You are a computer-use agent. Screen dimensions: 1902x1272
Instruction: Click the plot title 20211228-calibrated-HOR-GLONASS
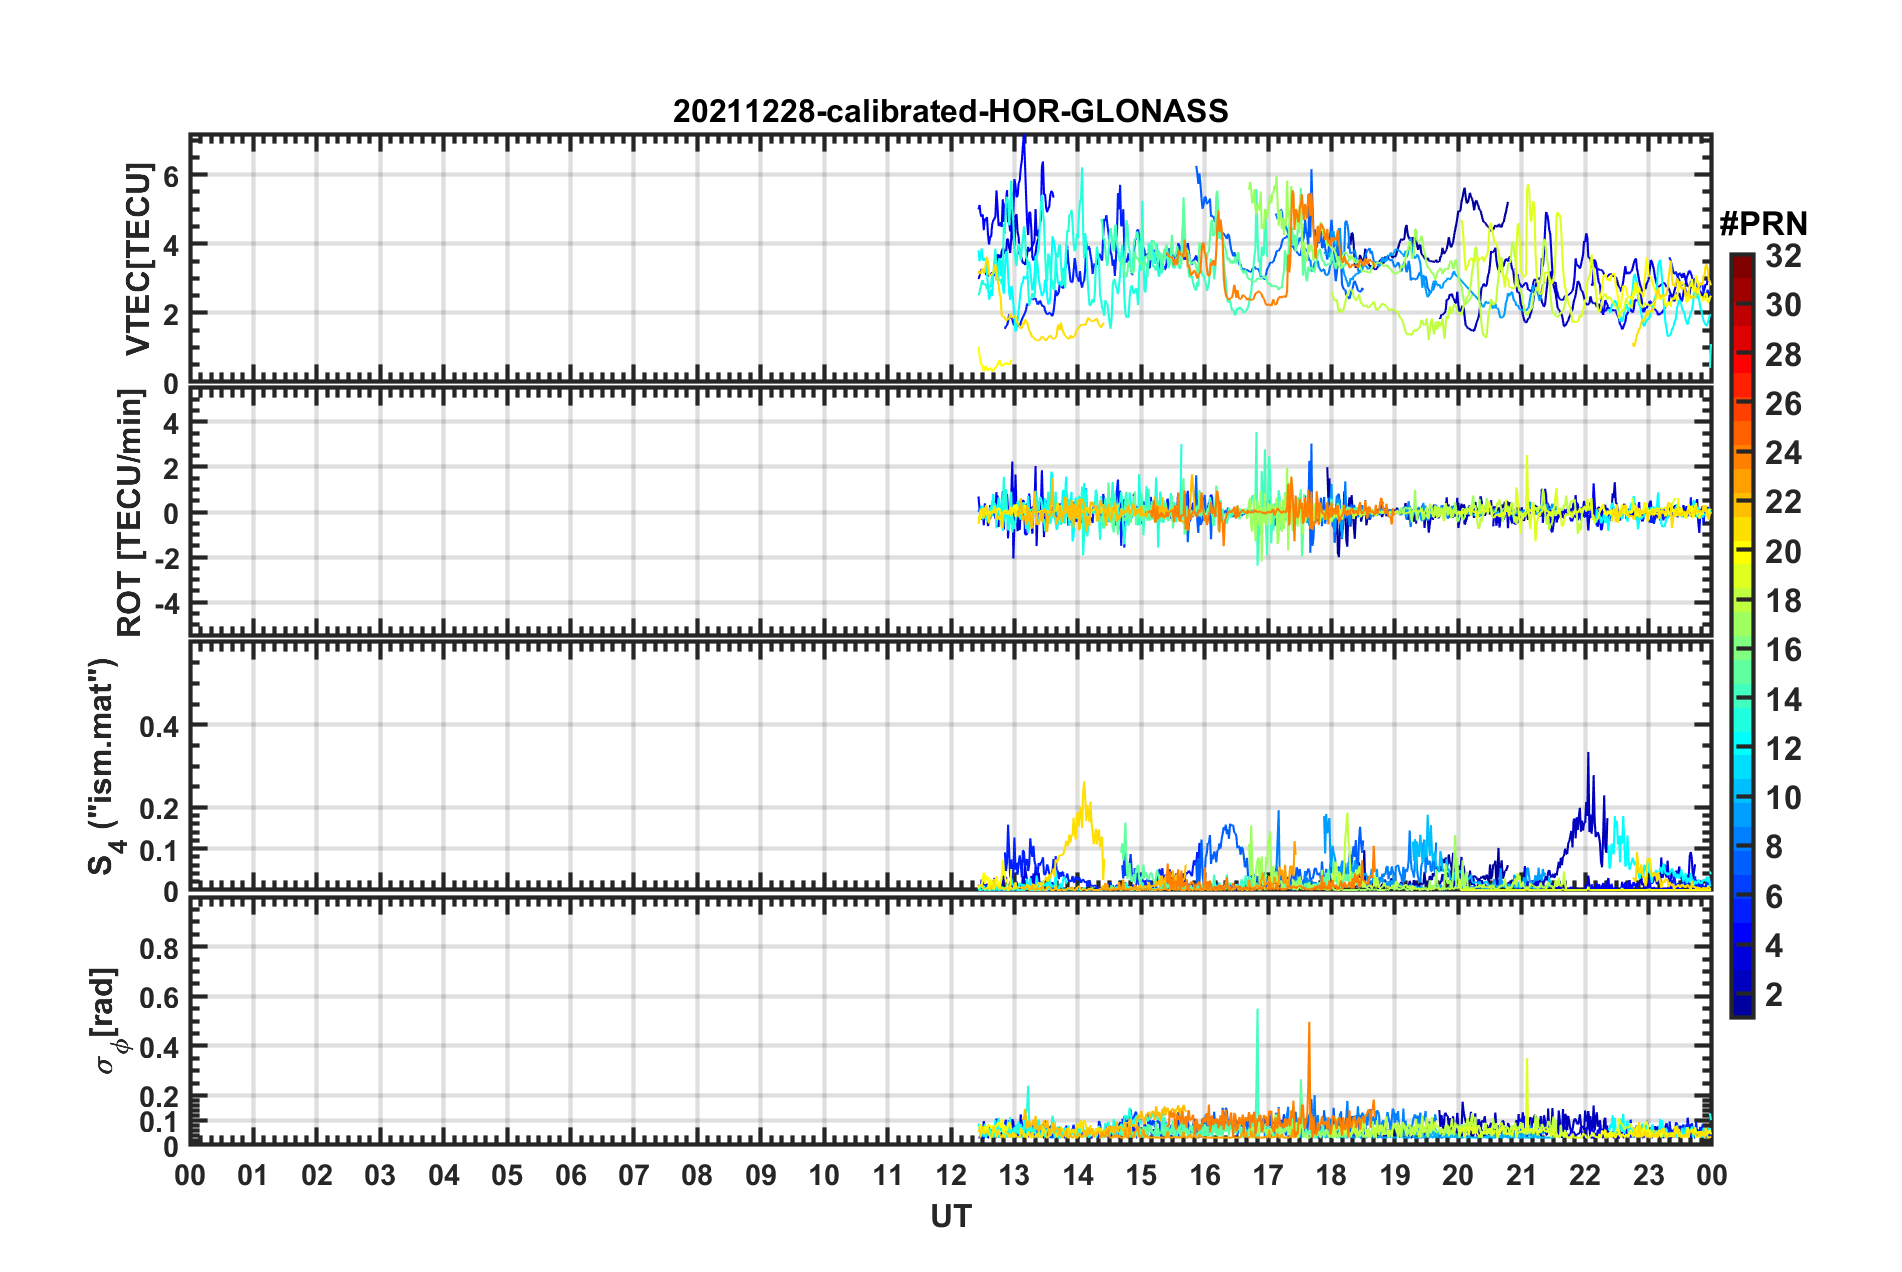click(x=950, y=111)
